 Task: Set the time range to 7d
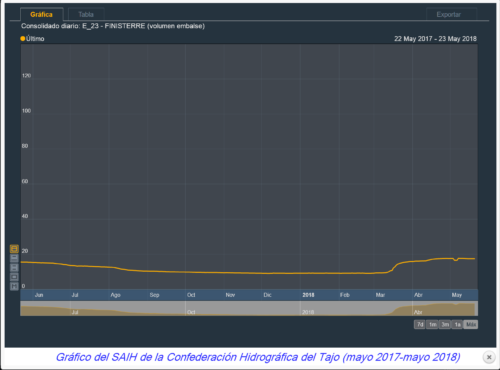pos(420,325)
